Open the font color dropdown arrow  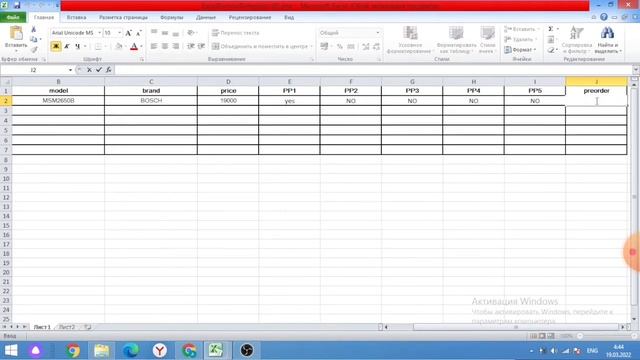pyautogui.click(x=141, y=47)
